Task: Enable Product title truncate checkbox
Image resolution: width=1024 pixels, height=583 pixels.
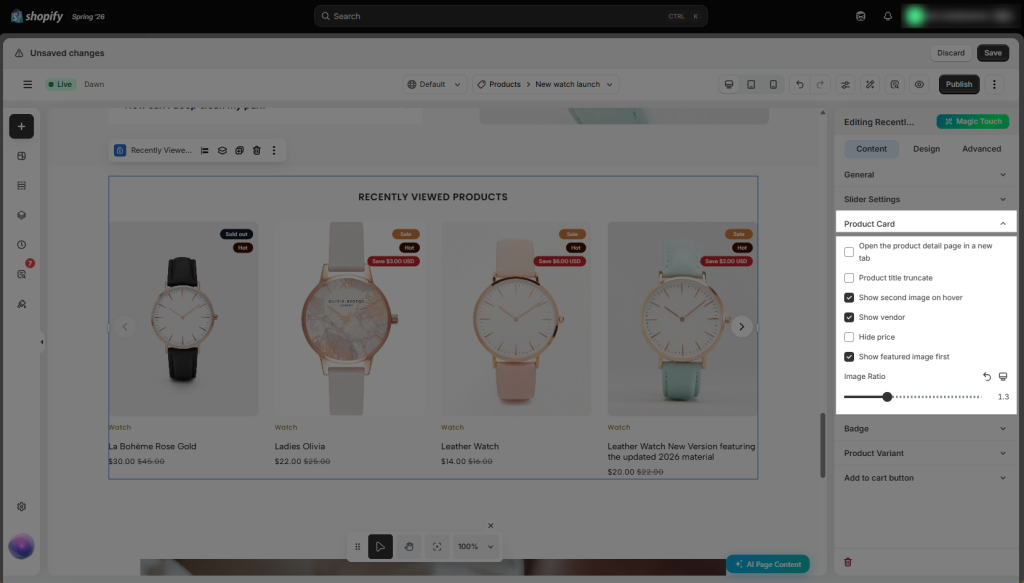Action: pos(849,278)
